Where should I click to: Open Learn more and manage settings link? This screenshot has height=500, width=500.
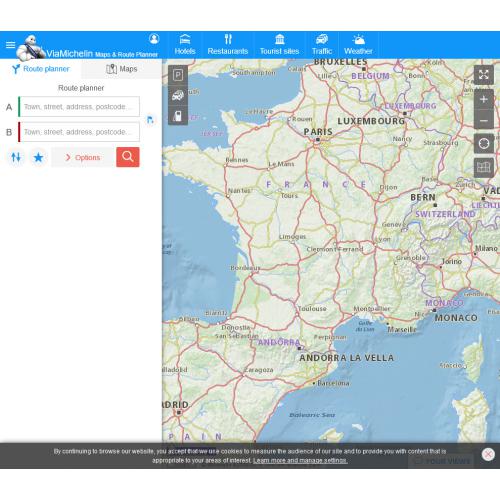(x=300, y=460)
